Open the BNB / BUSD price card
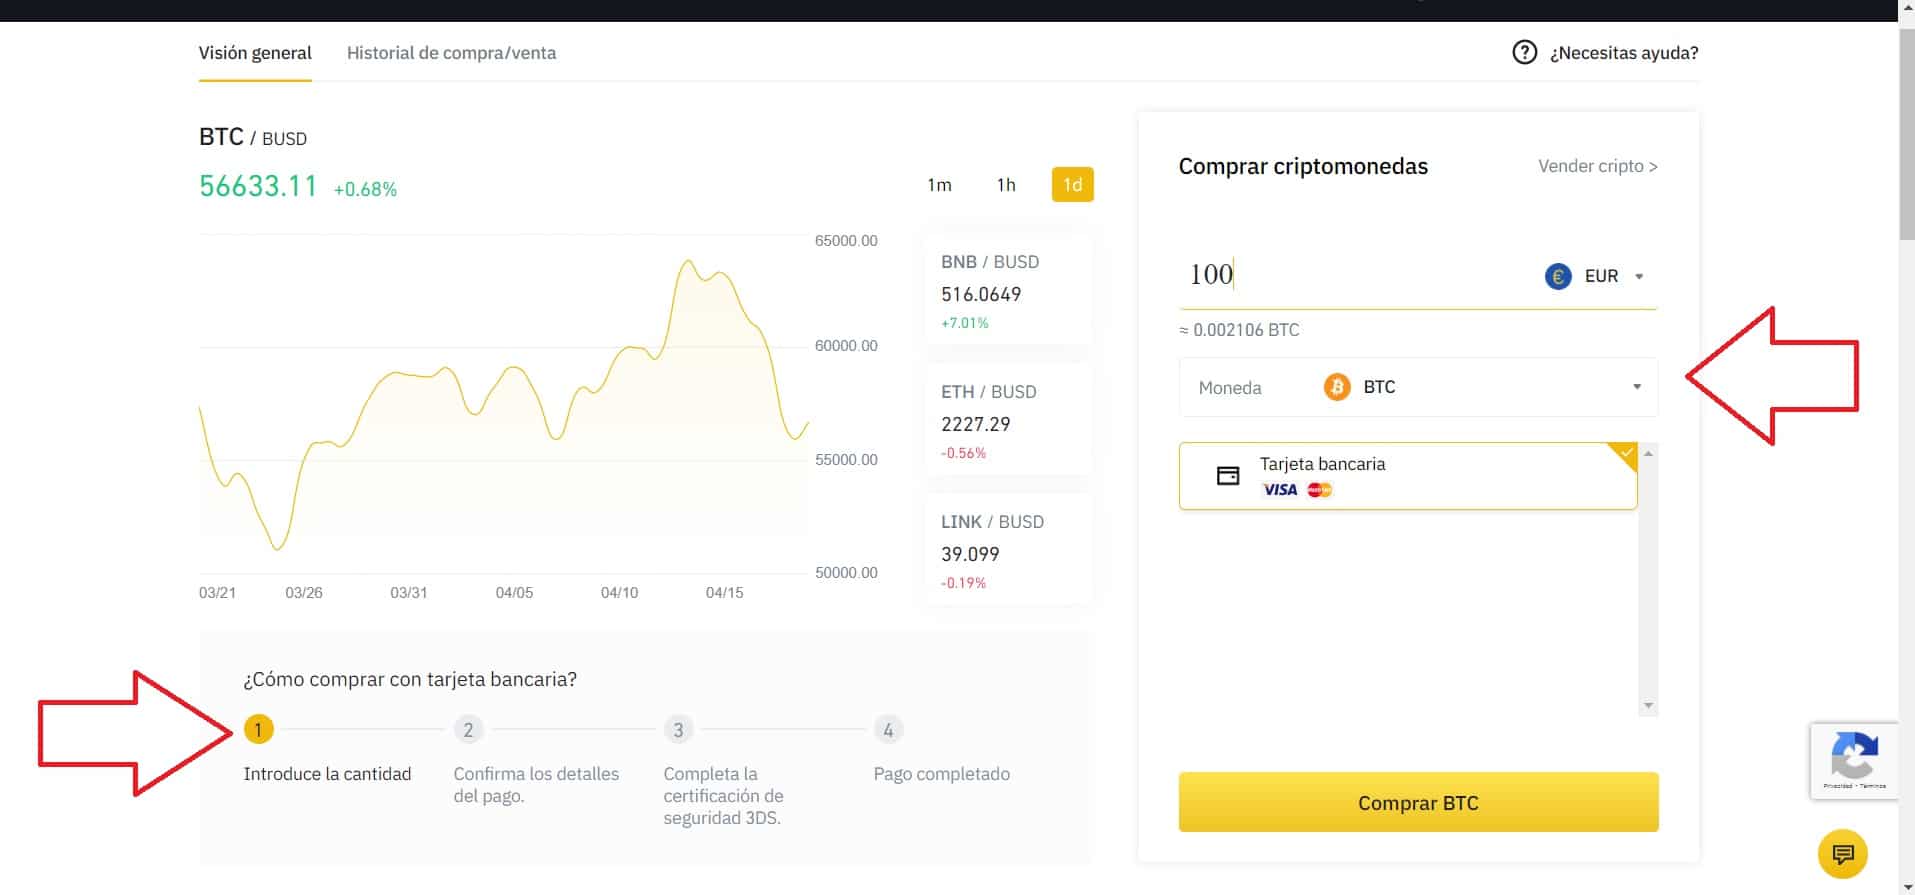This screenshot has width=1915, height=895. [1009, 291]
